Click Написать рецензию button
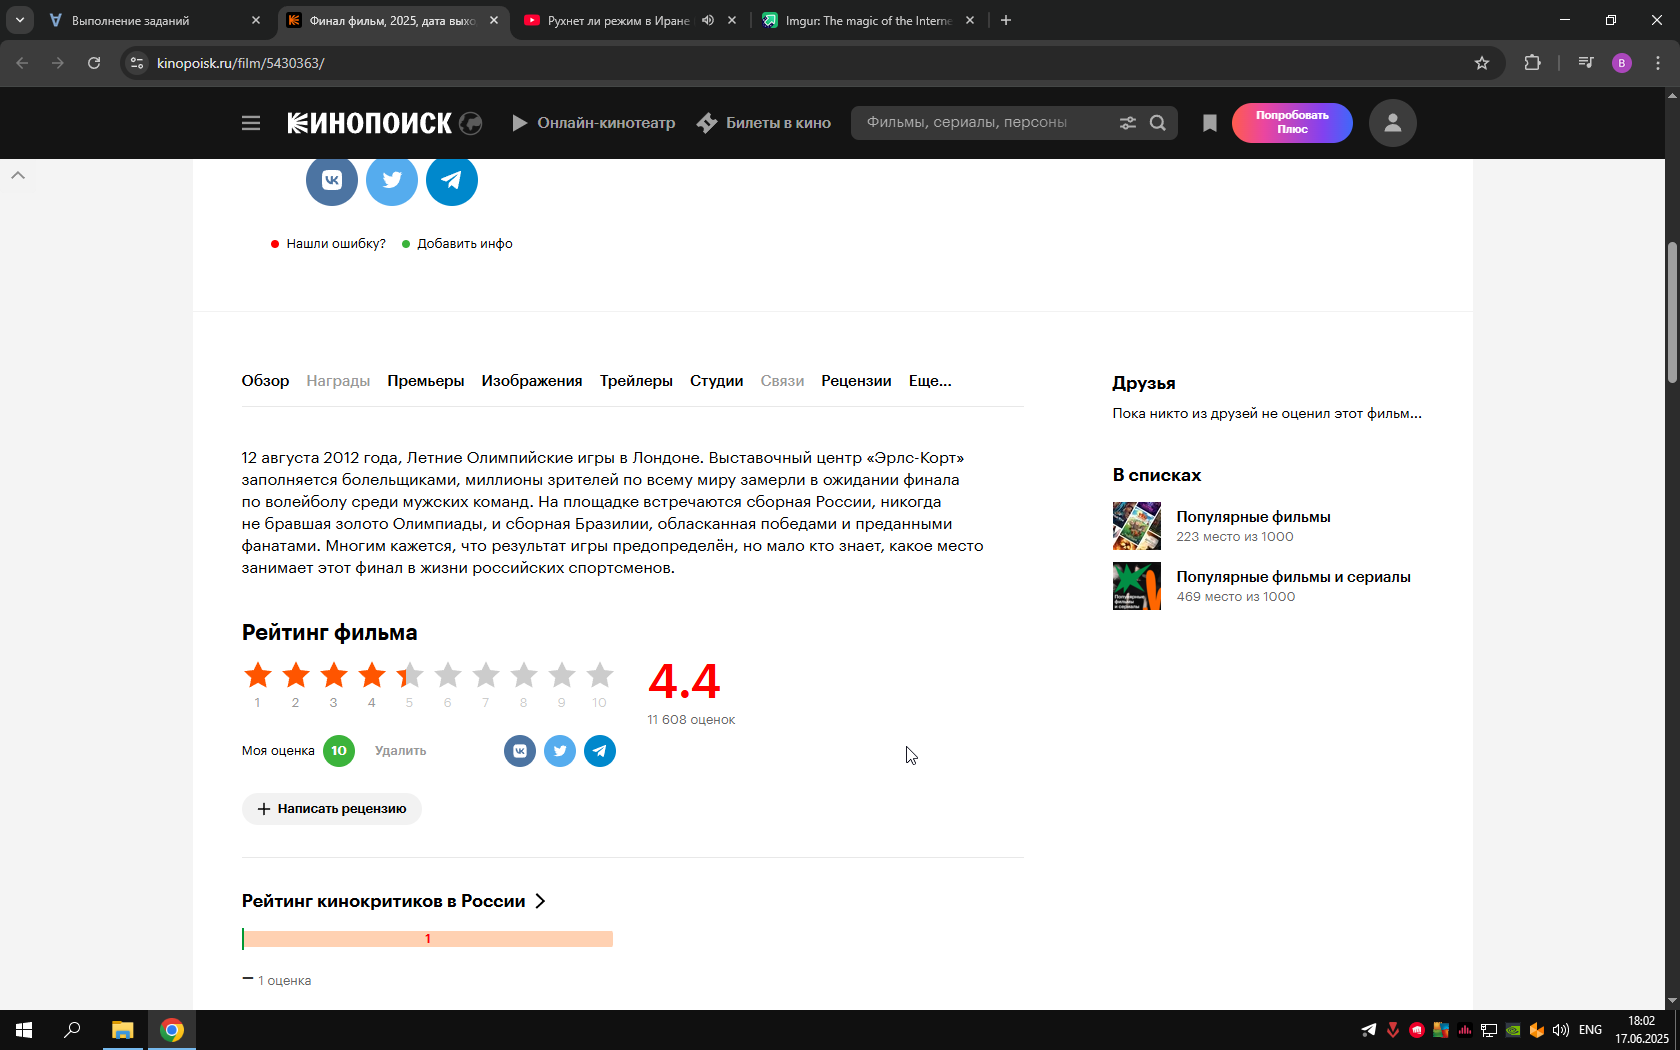This screenshot has height=1050, width=1680. coord(332,809)
